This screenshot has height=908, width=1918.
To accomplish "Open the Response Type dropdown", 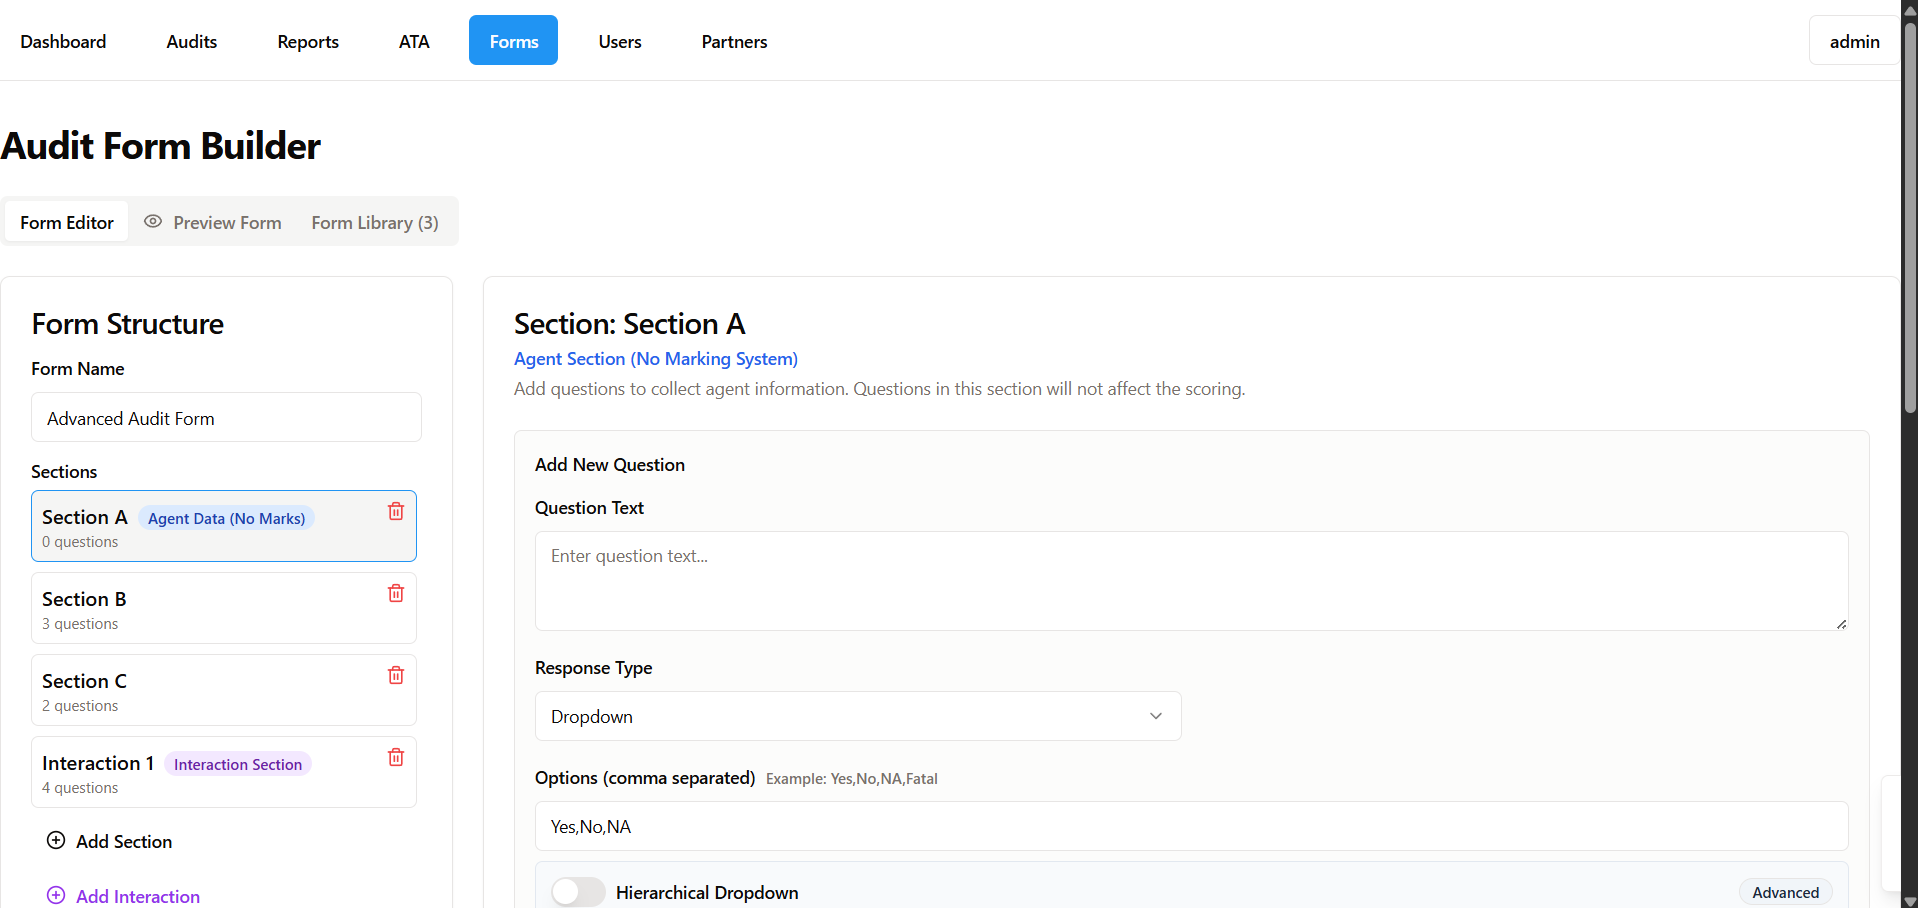I will point(857,716).
